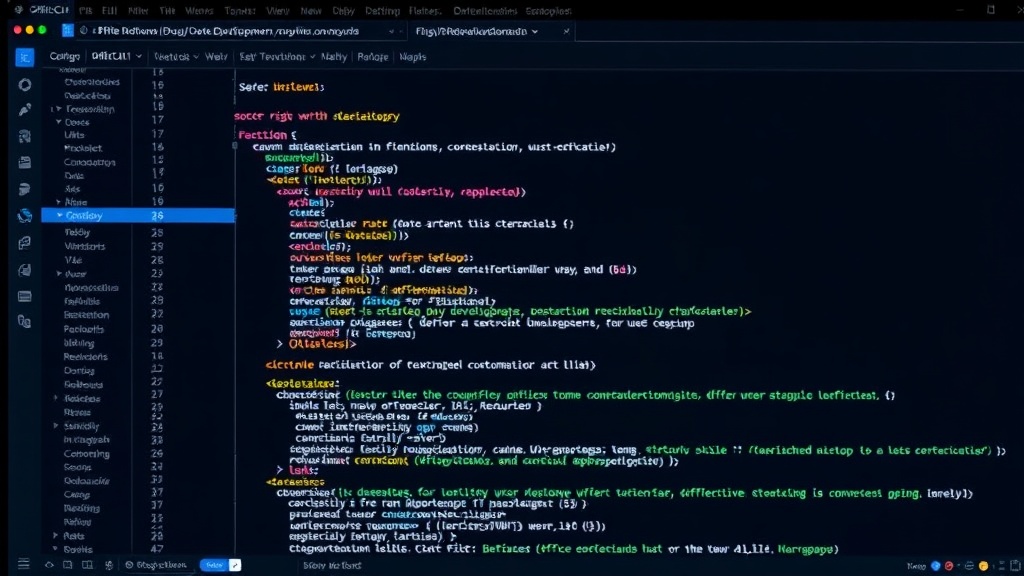Click the 'Slory' text in the bottom status bar
1024x576 pixels.
[x=315, y=566]
